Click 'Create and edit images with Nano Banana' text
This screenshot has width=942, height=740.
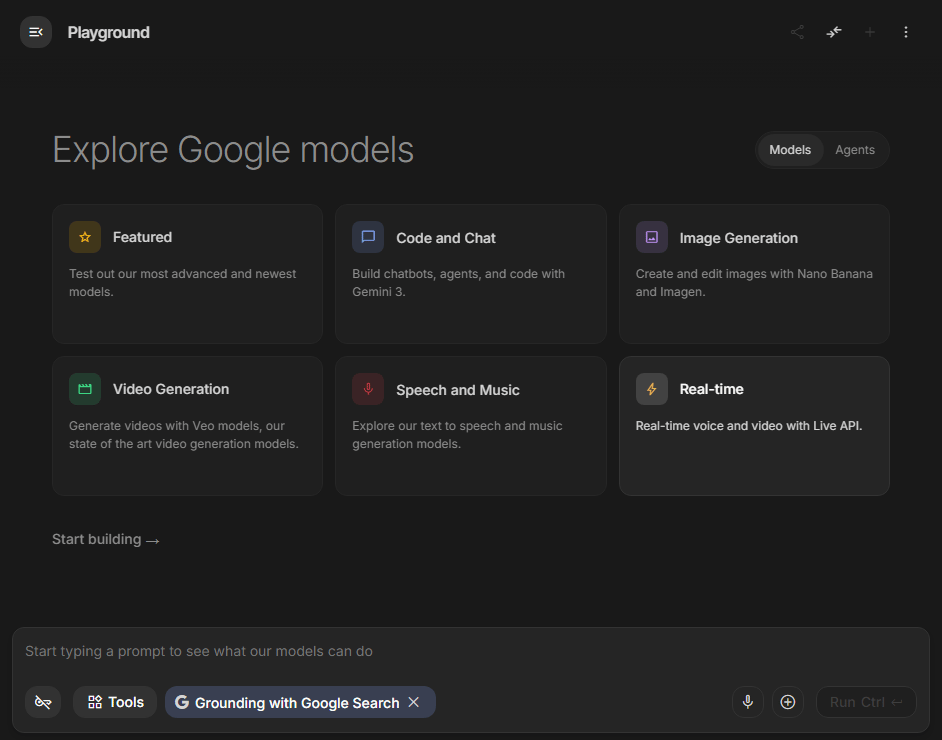(x=754, y=283)
